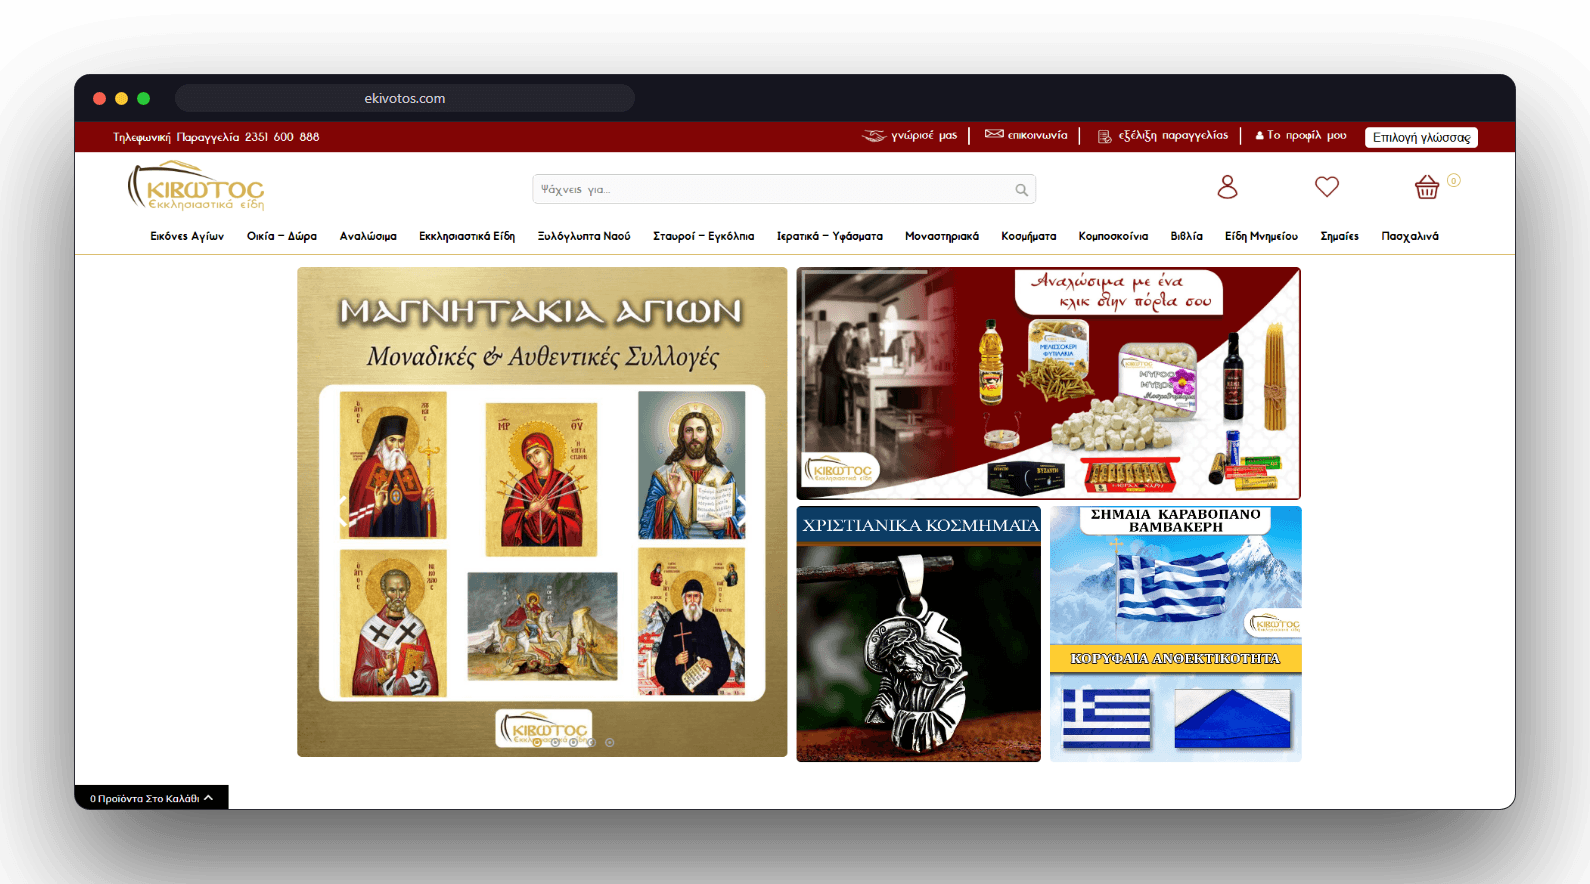Select the fifth carousel slide dot

coord(610,742)
